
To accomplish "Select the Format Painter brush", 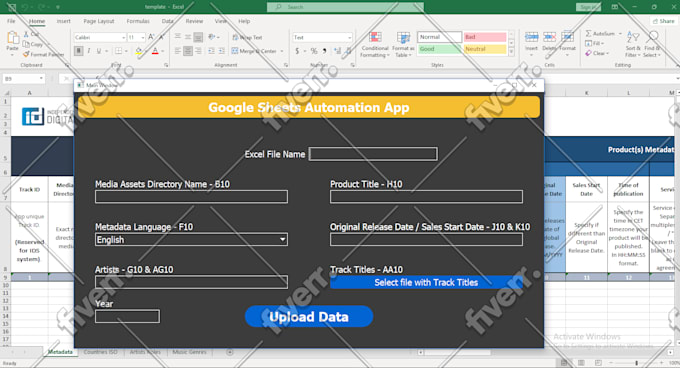I will pyautogui.click(x=26, y=54).
